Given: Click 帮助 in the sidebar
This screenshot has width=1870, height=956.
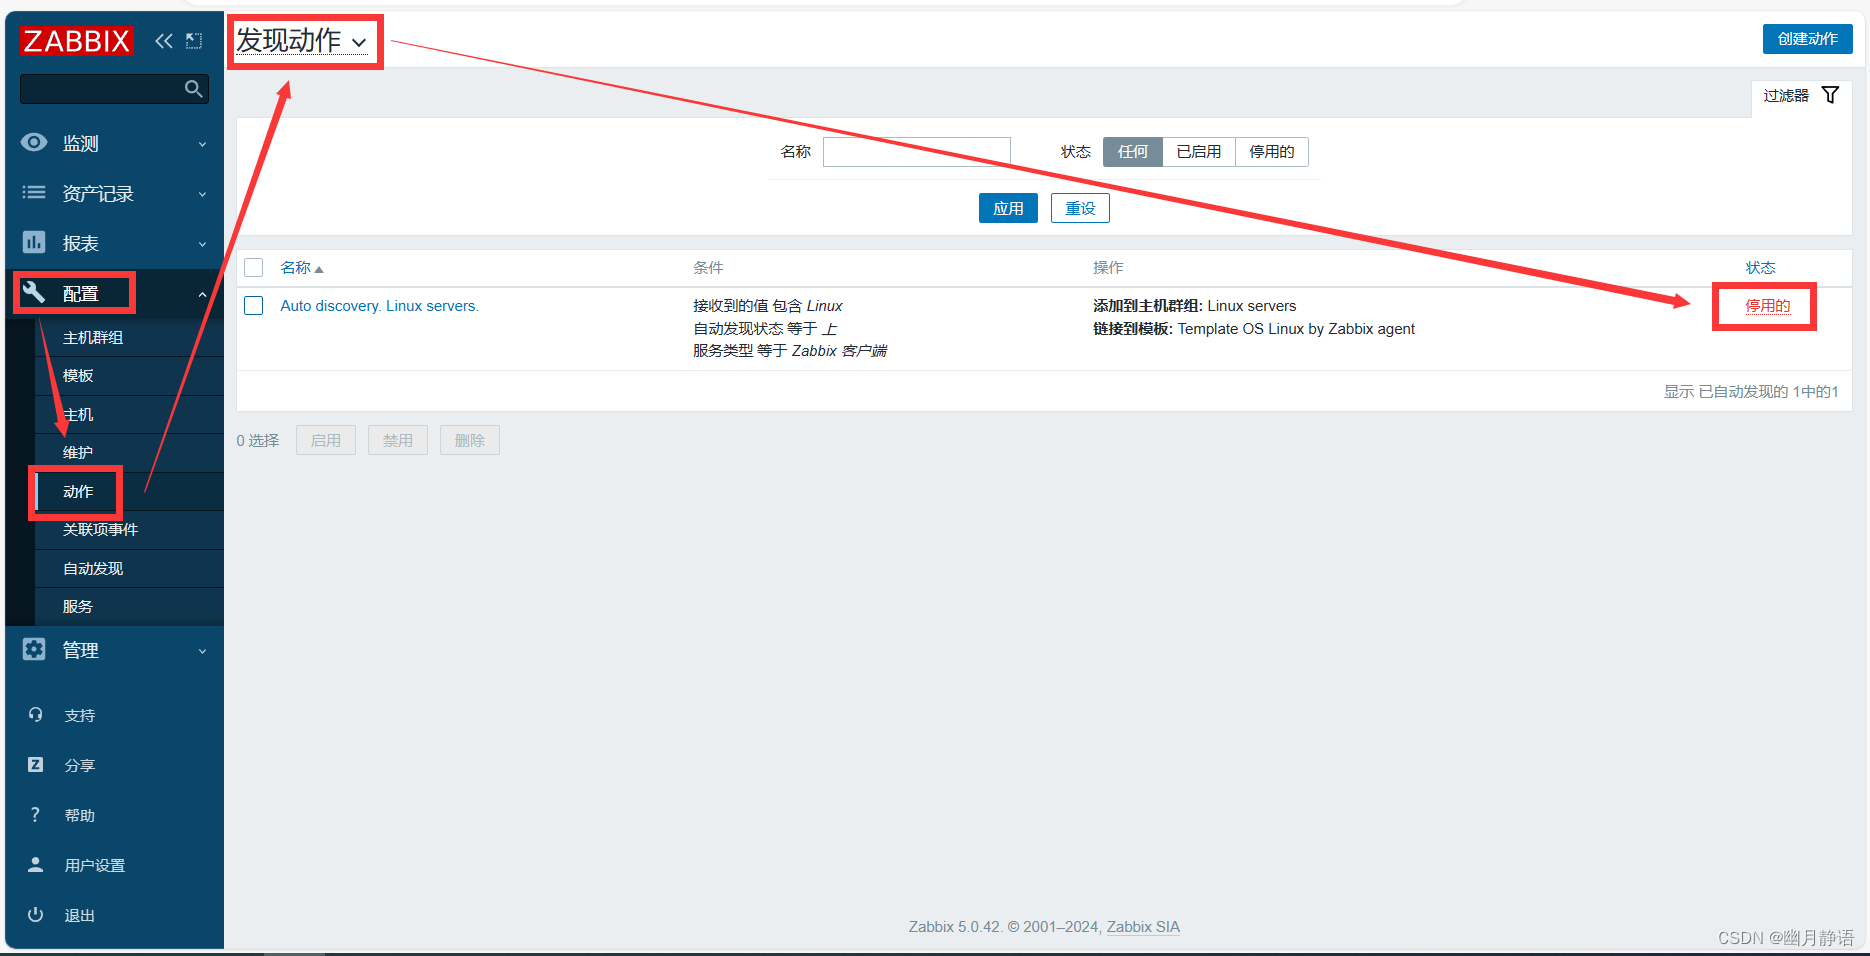Looking at the screenshot, I should (80, 816).
